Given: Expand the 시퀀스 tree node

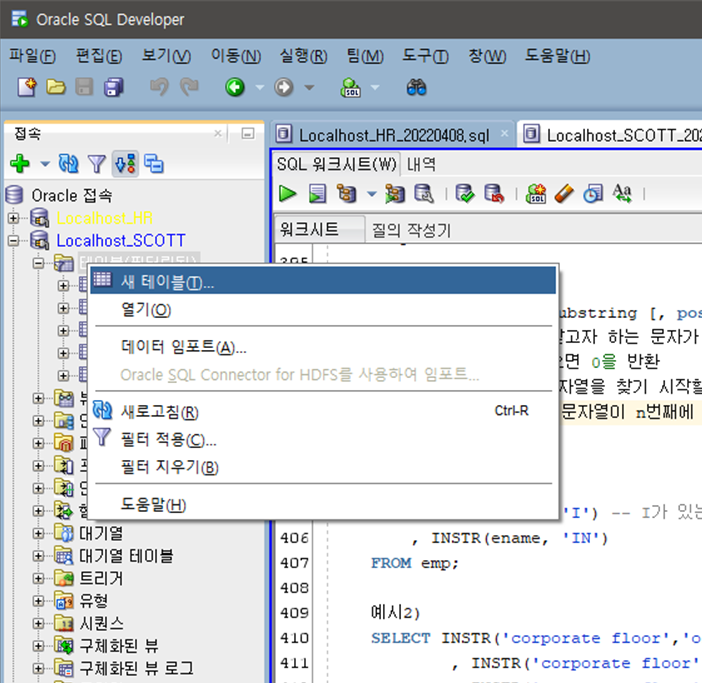Looking at the screenshot, I should tap(39, 623).
